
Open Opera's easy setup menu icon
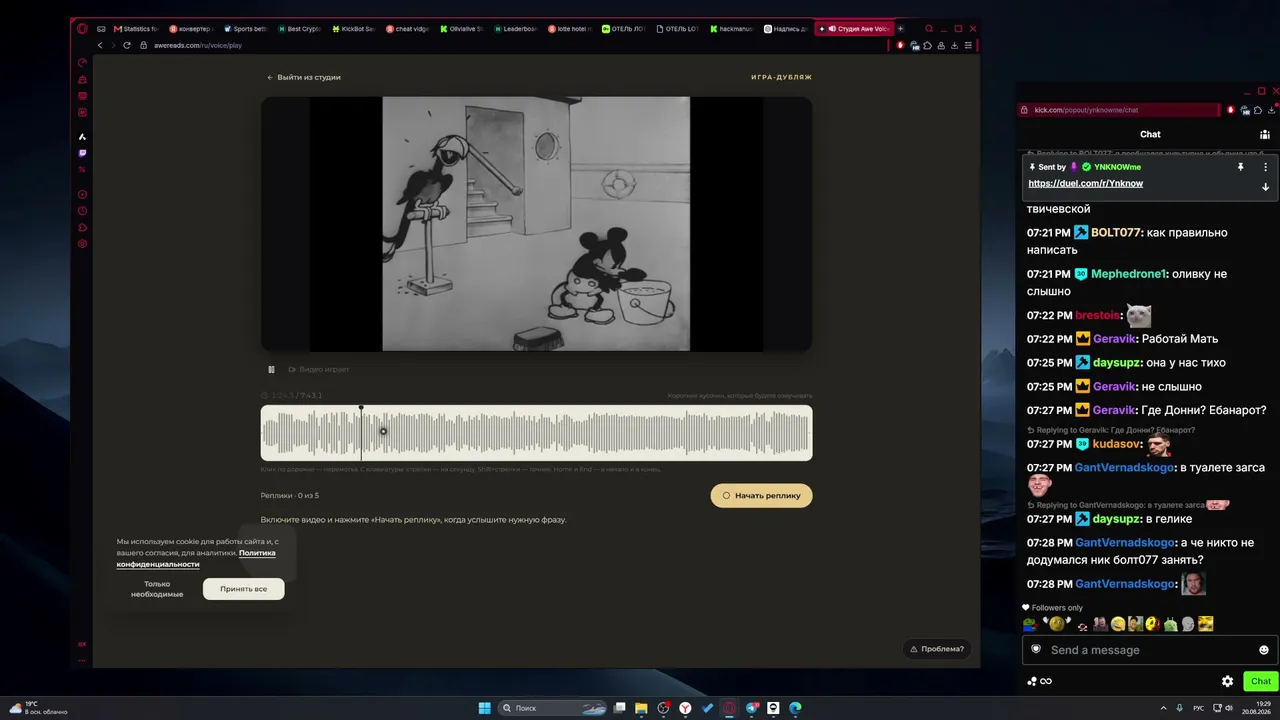(968, 45)
